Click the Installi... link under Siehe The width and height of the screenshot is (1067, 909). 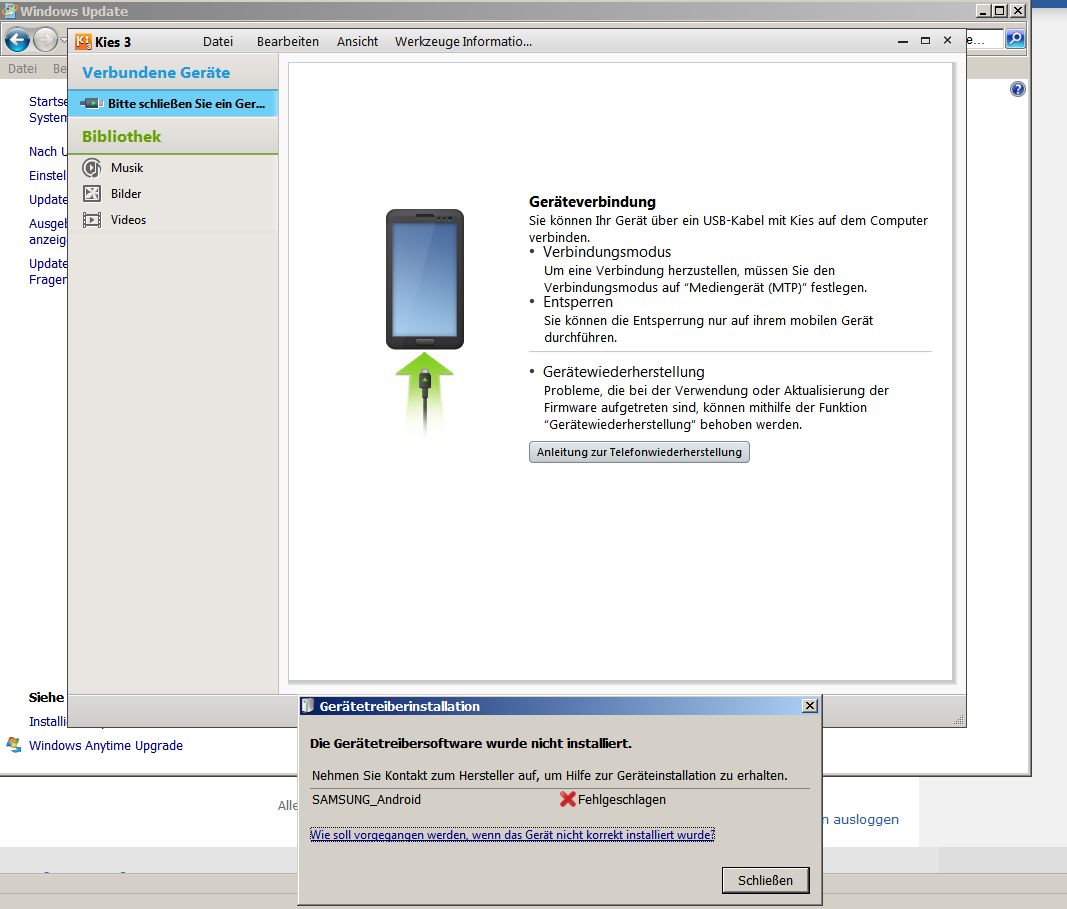point(48,721)
